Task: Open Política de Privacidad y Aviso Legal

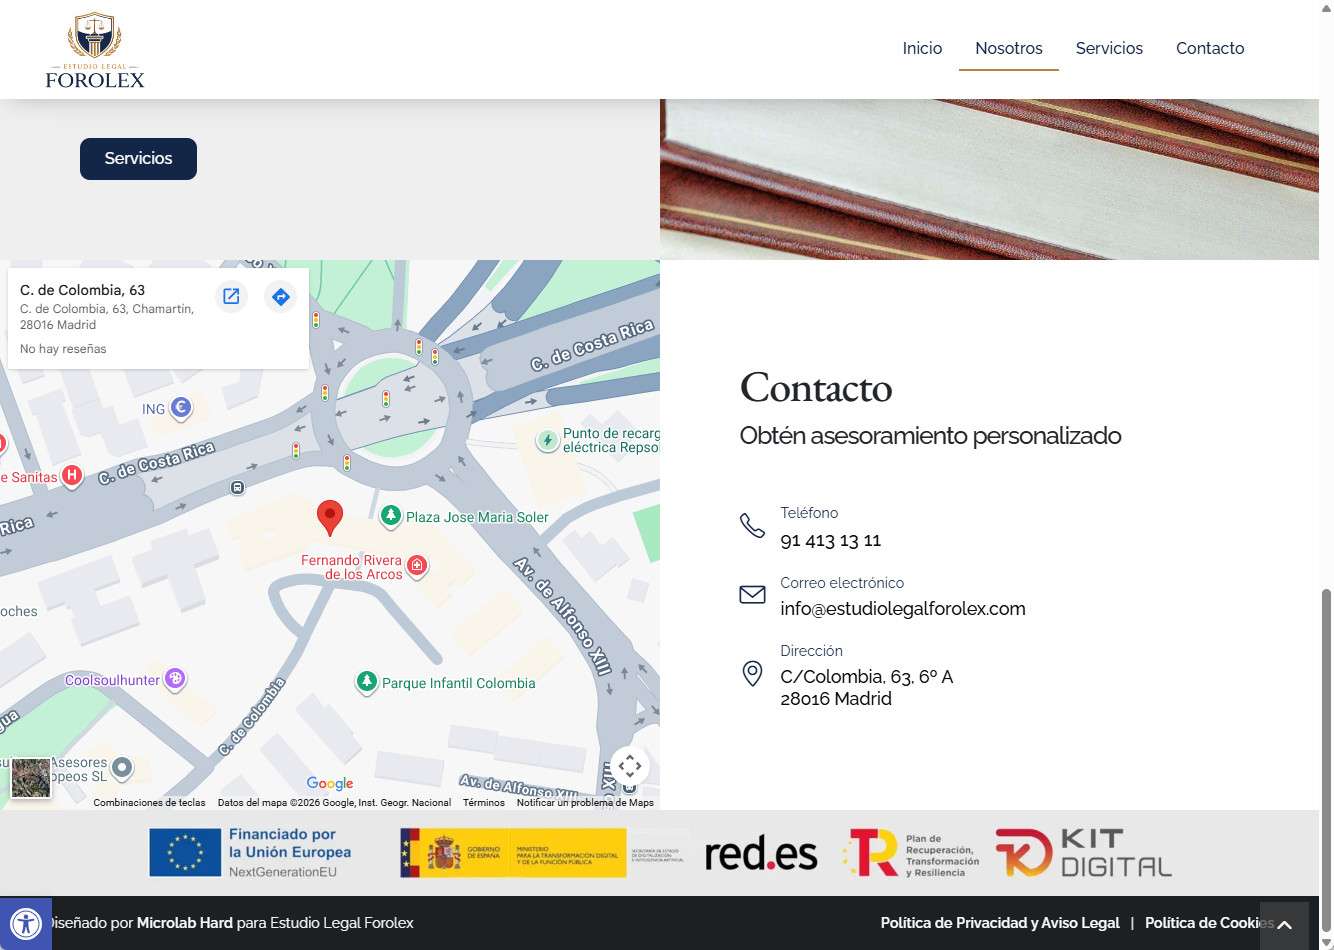Action: 999,923
